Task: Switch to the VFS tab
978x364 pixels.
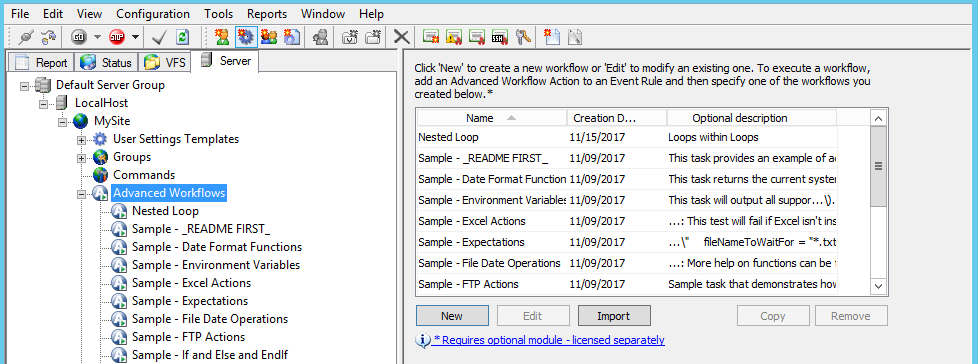Action: [x=164, y=62]
